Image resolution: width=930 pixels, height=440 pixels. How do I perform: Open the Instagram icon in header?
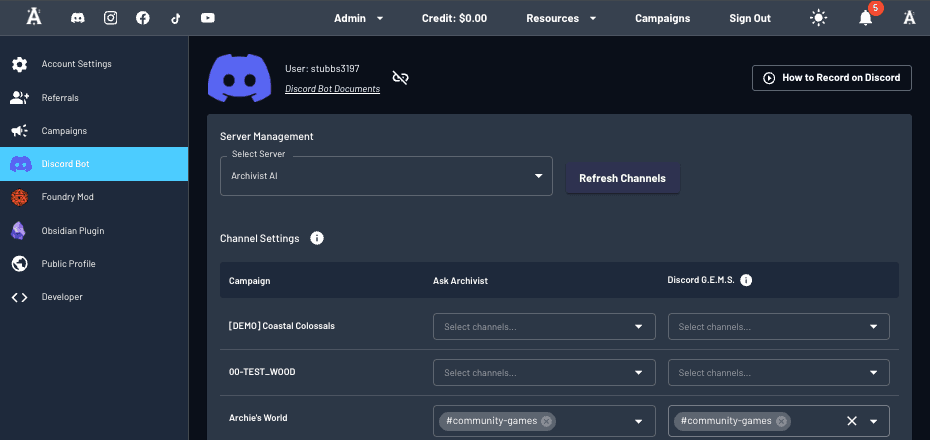[110, 18]
